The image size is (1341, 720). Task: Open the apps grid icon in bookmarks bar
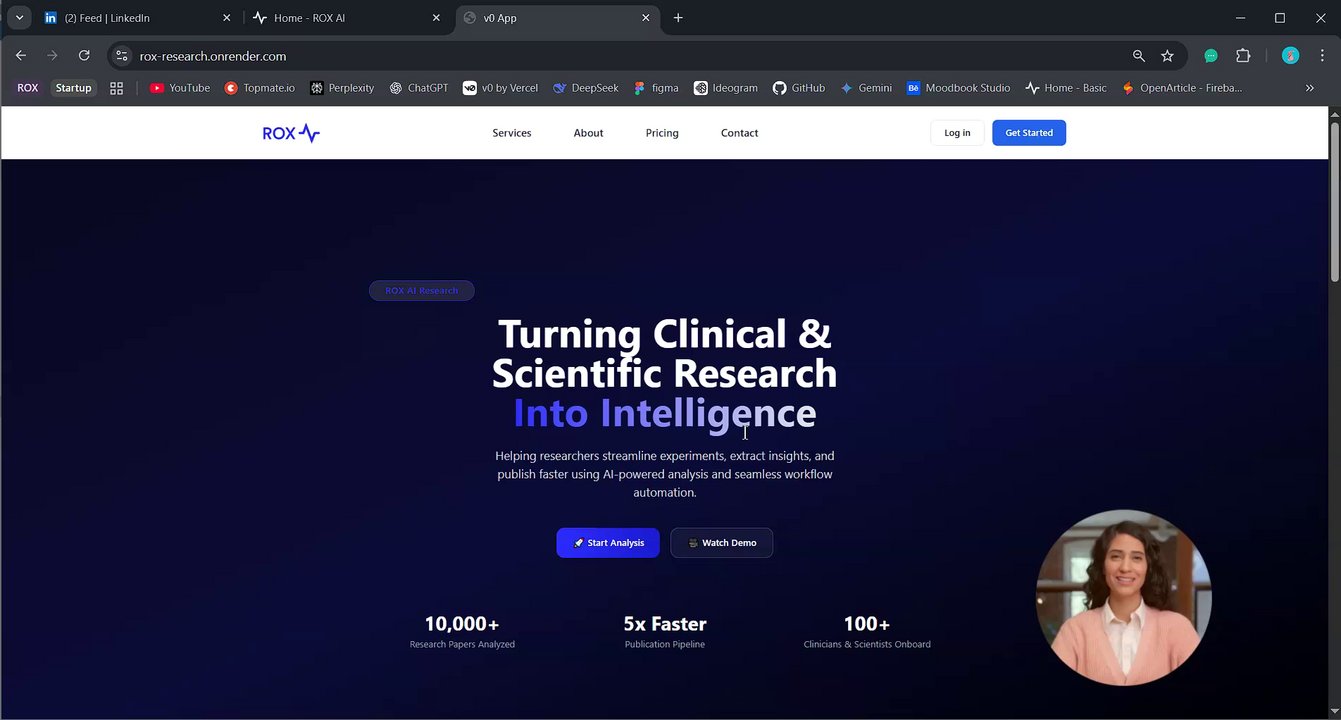(x=116, y=88)
